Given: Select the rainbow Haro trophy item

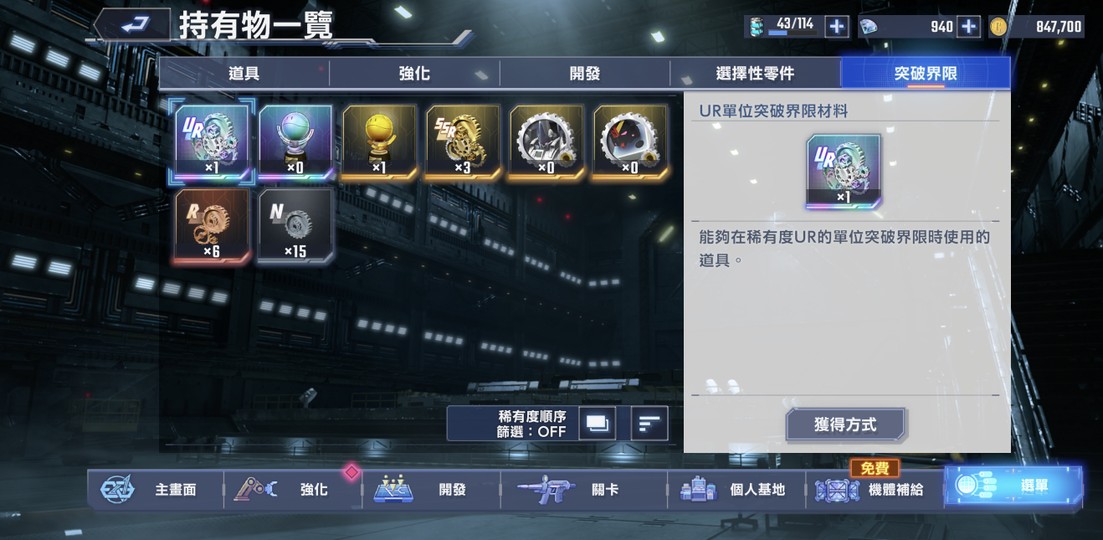Looking at the screenshot, I should pos(295,143).
